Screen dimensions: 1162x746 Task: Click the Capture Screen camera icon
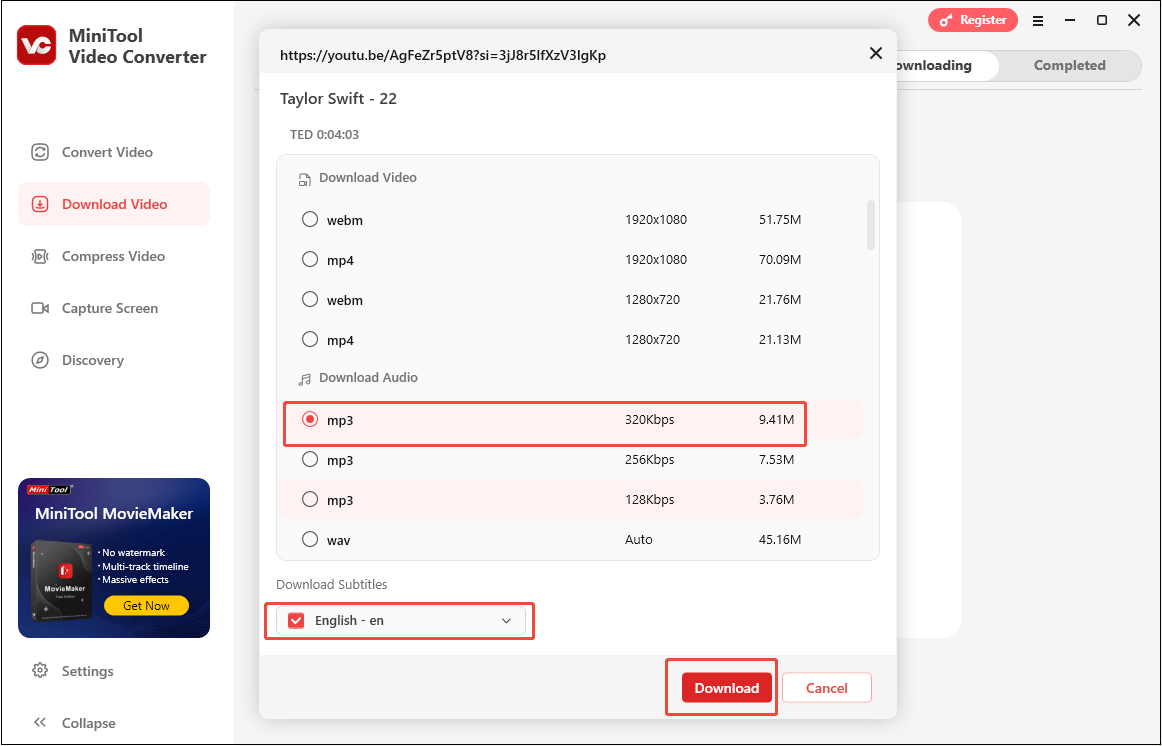(40, 308)
